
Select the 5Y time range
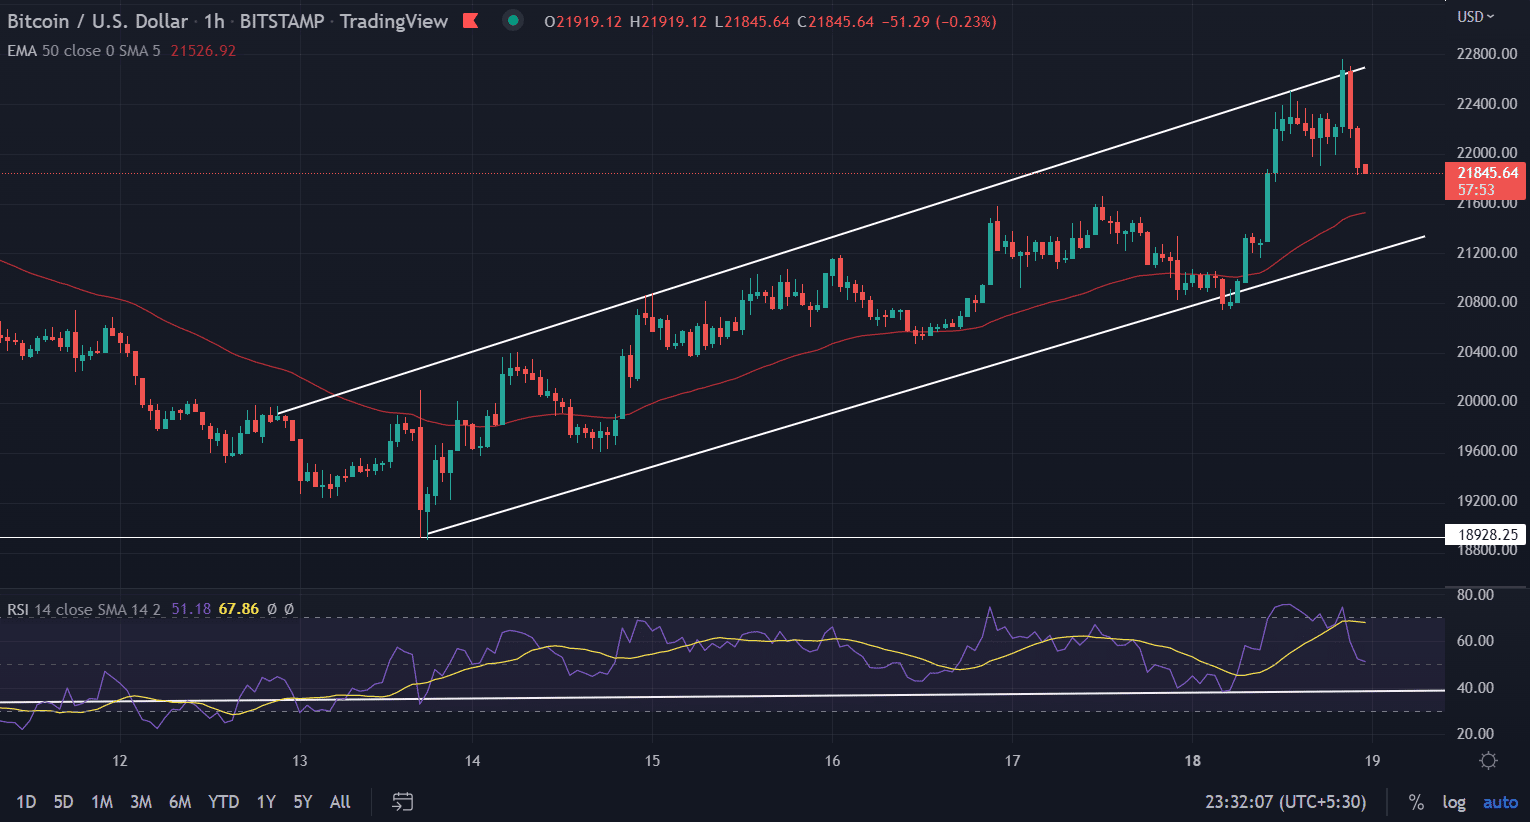tap(303, 802)
